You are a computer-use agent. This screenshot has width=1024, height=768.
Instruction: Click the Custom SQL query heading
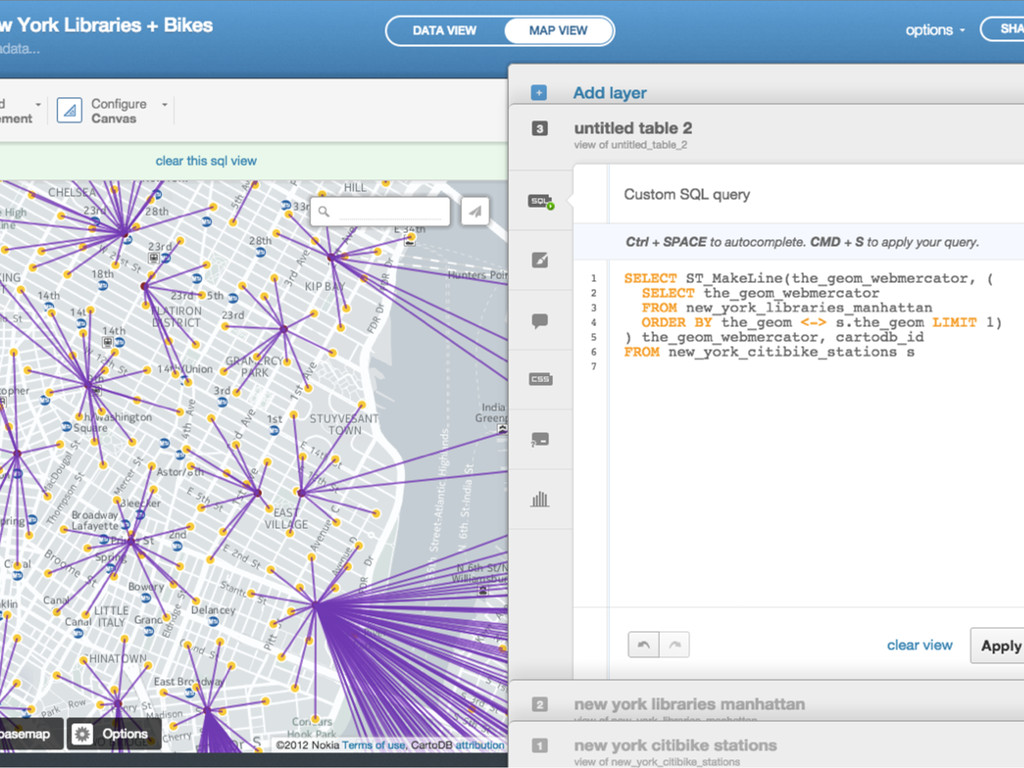pyautogui.click(x=686, y=195)
